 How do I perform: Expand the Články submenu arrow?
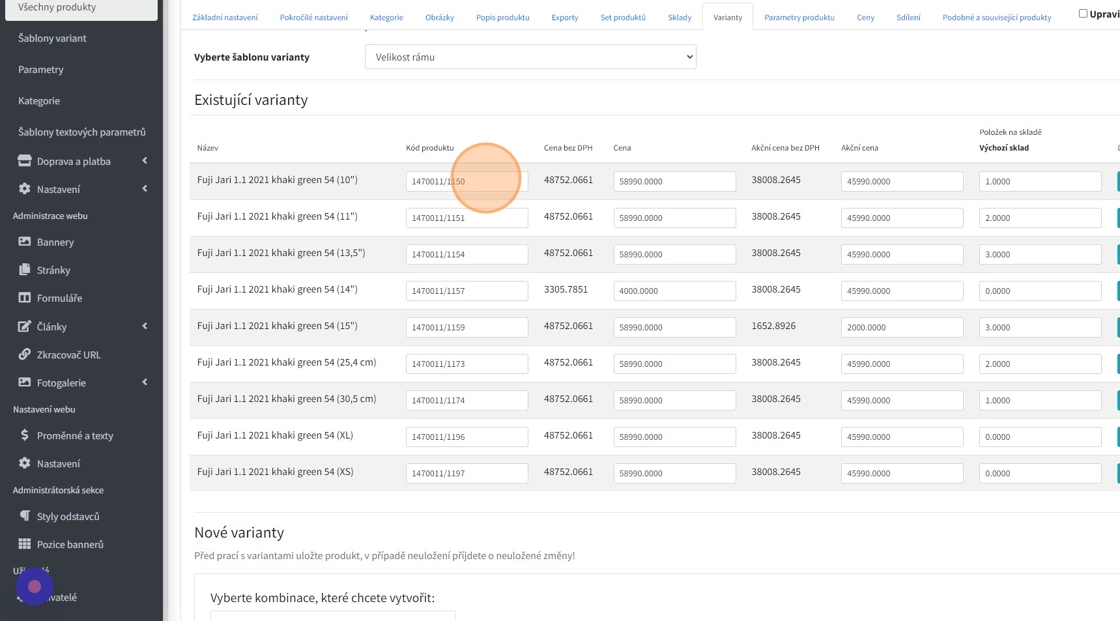click(x=145, y=326)
